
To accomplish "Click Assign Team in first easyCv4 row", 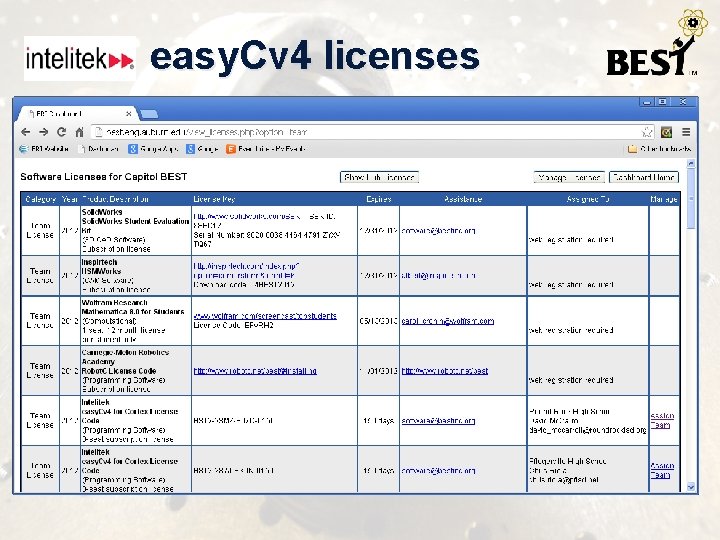I will [x=662, y=420].
